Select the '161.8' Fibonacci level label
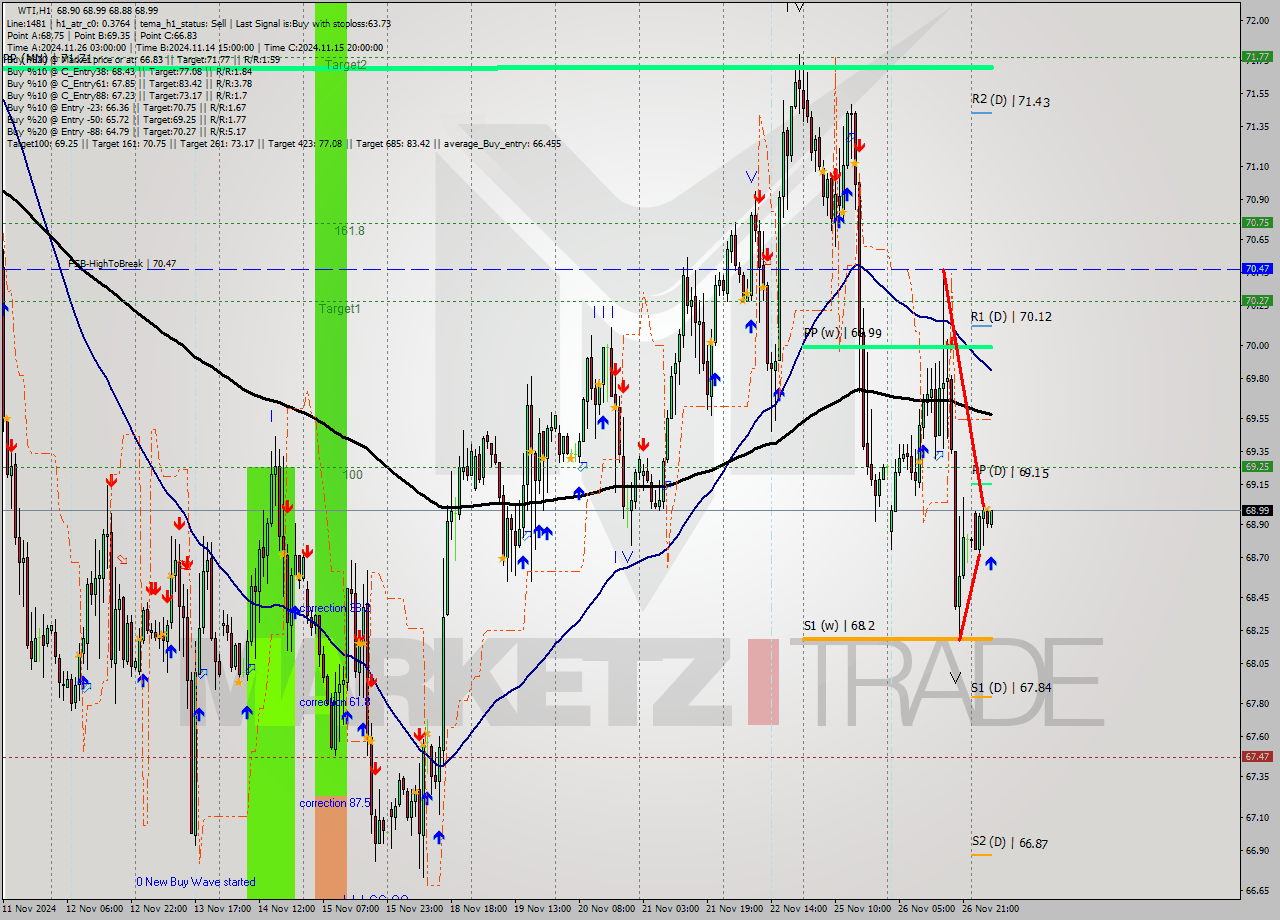This screenshot has width=1280, height=920. pyautogui.click(x=349, y=230)
